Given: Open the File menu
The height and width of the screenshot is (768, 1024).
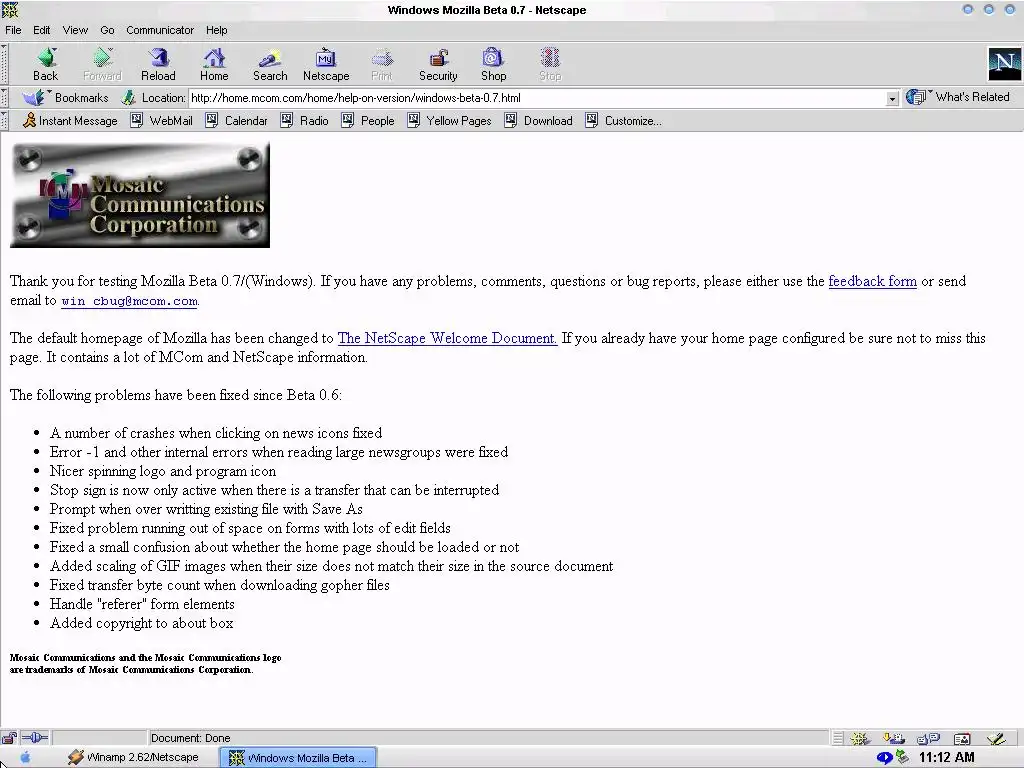Looking at the screenshot, I should [x=13, y=30].
